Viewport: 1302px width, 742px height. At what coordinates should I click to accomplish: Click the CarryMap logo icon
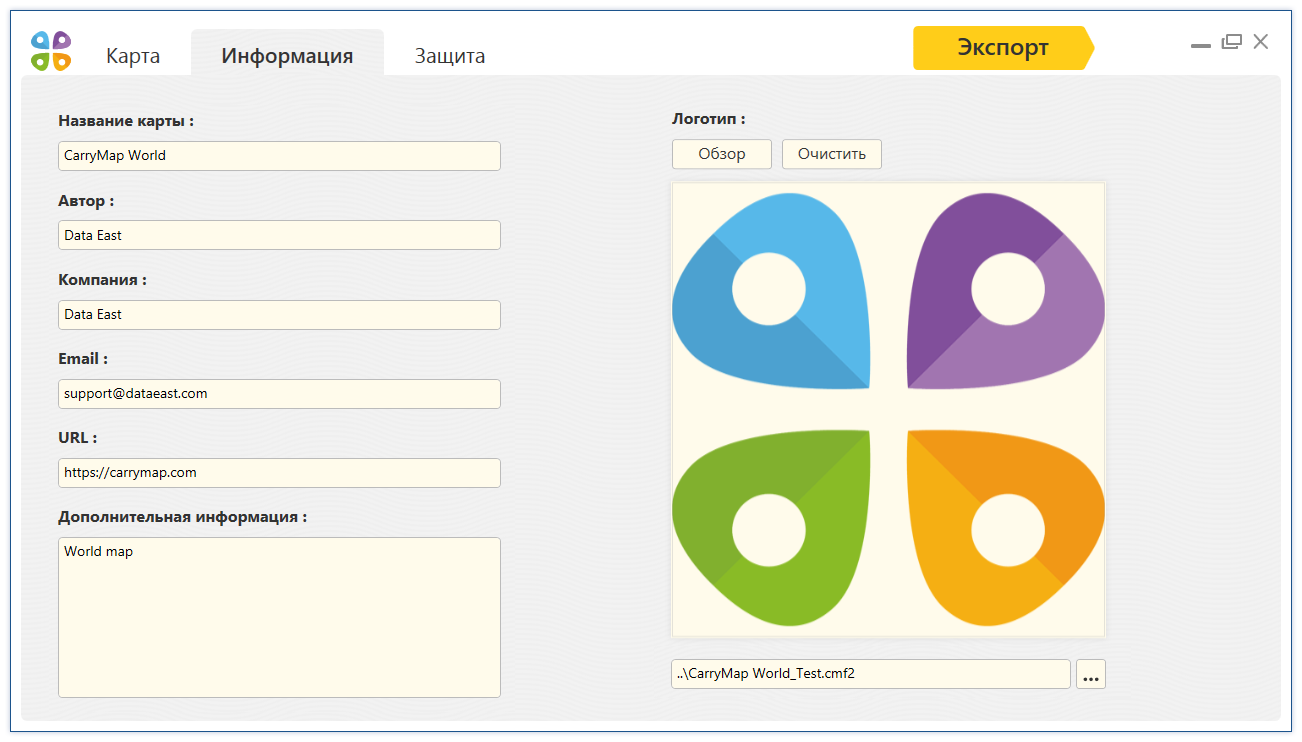(51, 51)
